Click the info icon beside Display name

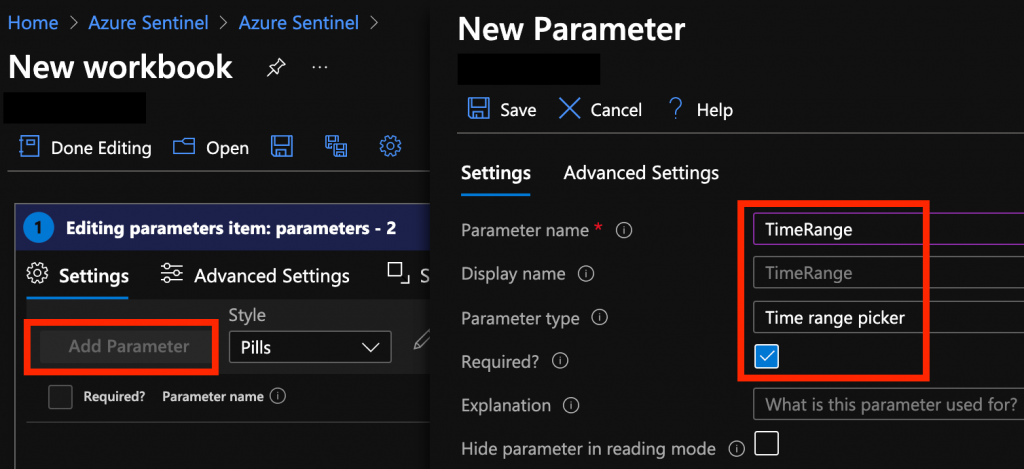click(x=586, y=274)
